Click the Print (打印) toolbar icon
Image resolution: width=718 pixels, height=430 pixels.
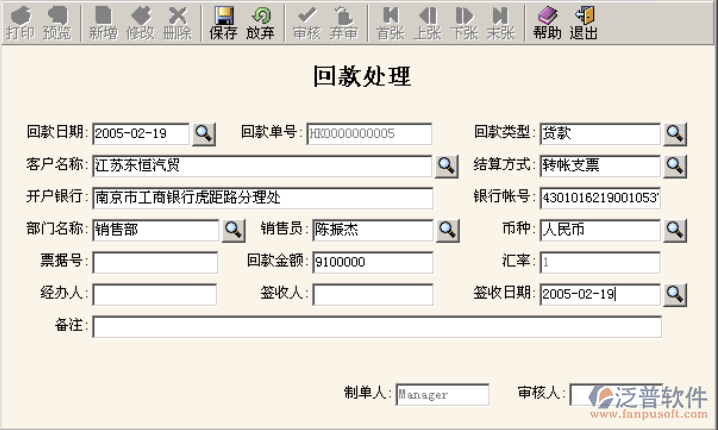coord(20,23)
